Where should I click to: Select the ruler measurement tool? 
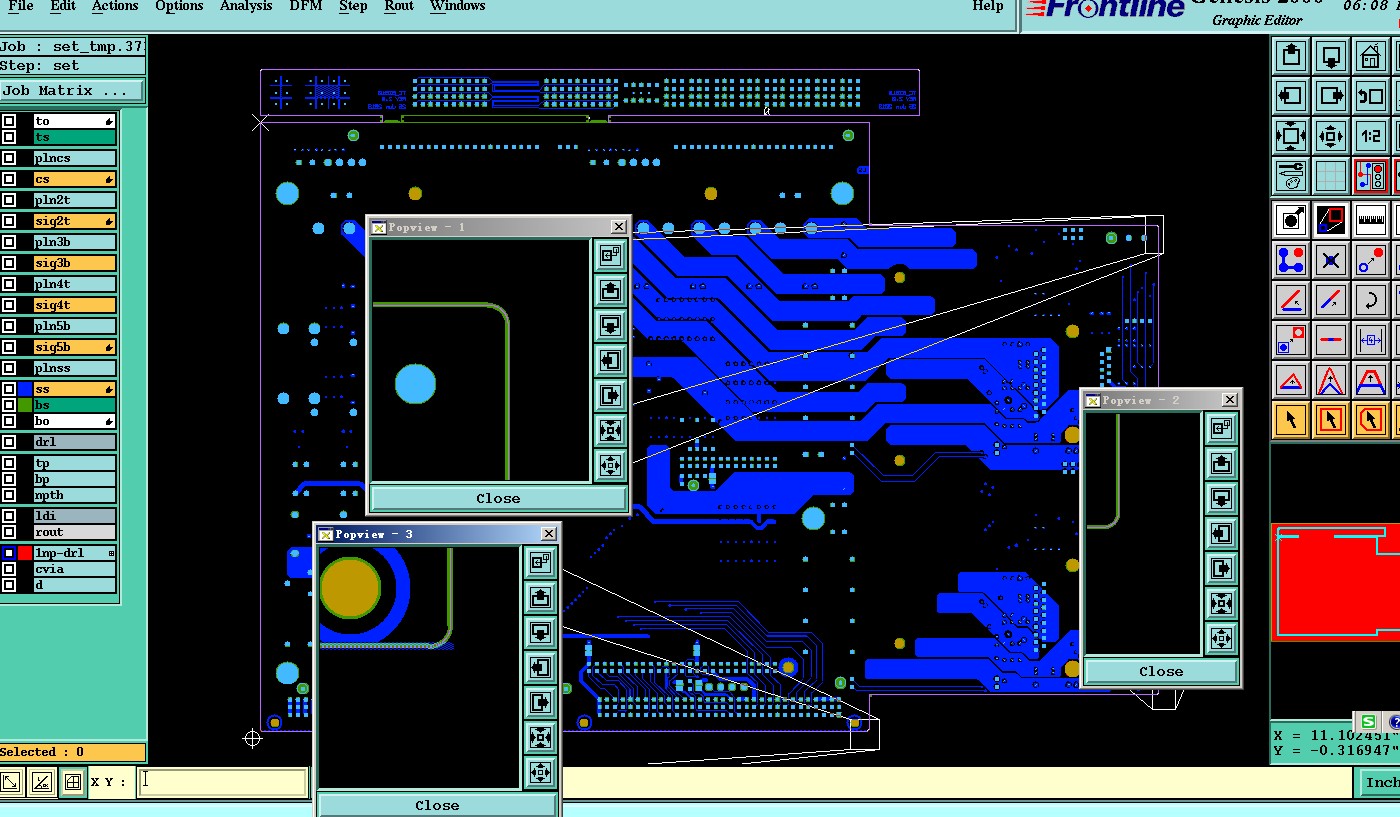tap(1371, 219)
